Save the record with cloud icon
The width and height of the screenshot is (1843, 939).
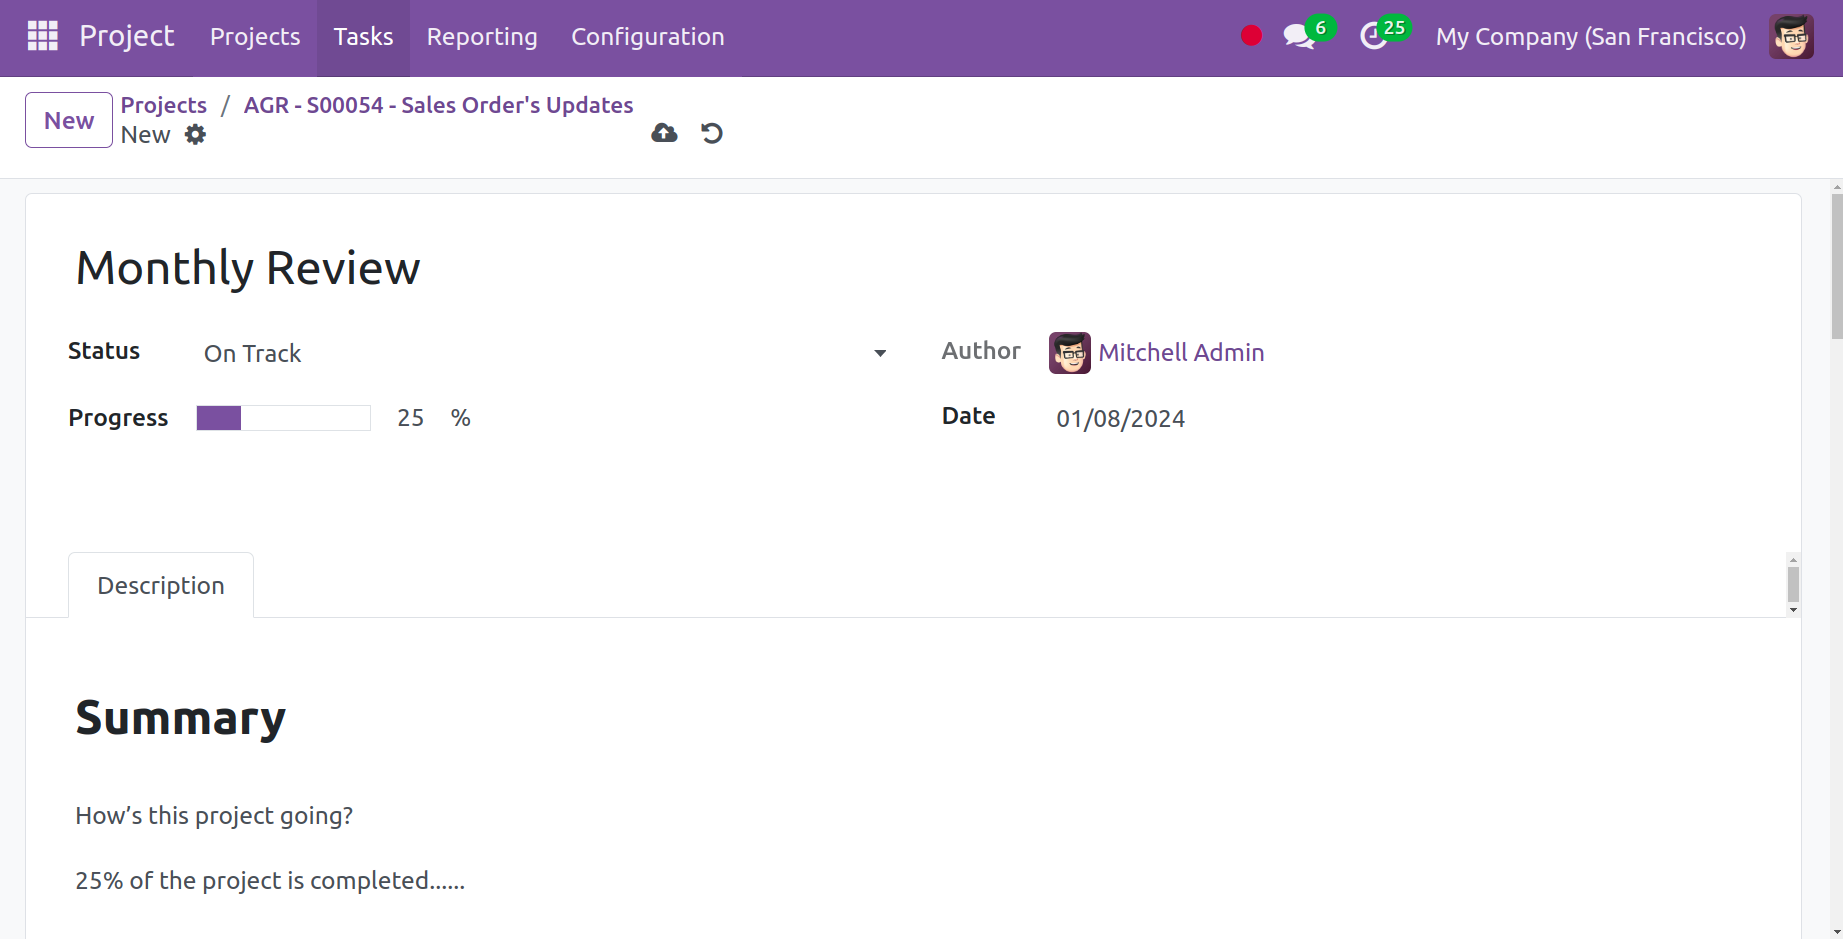tap(664, 133)
